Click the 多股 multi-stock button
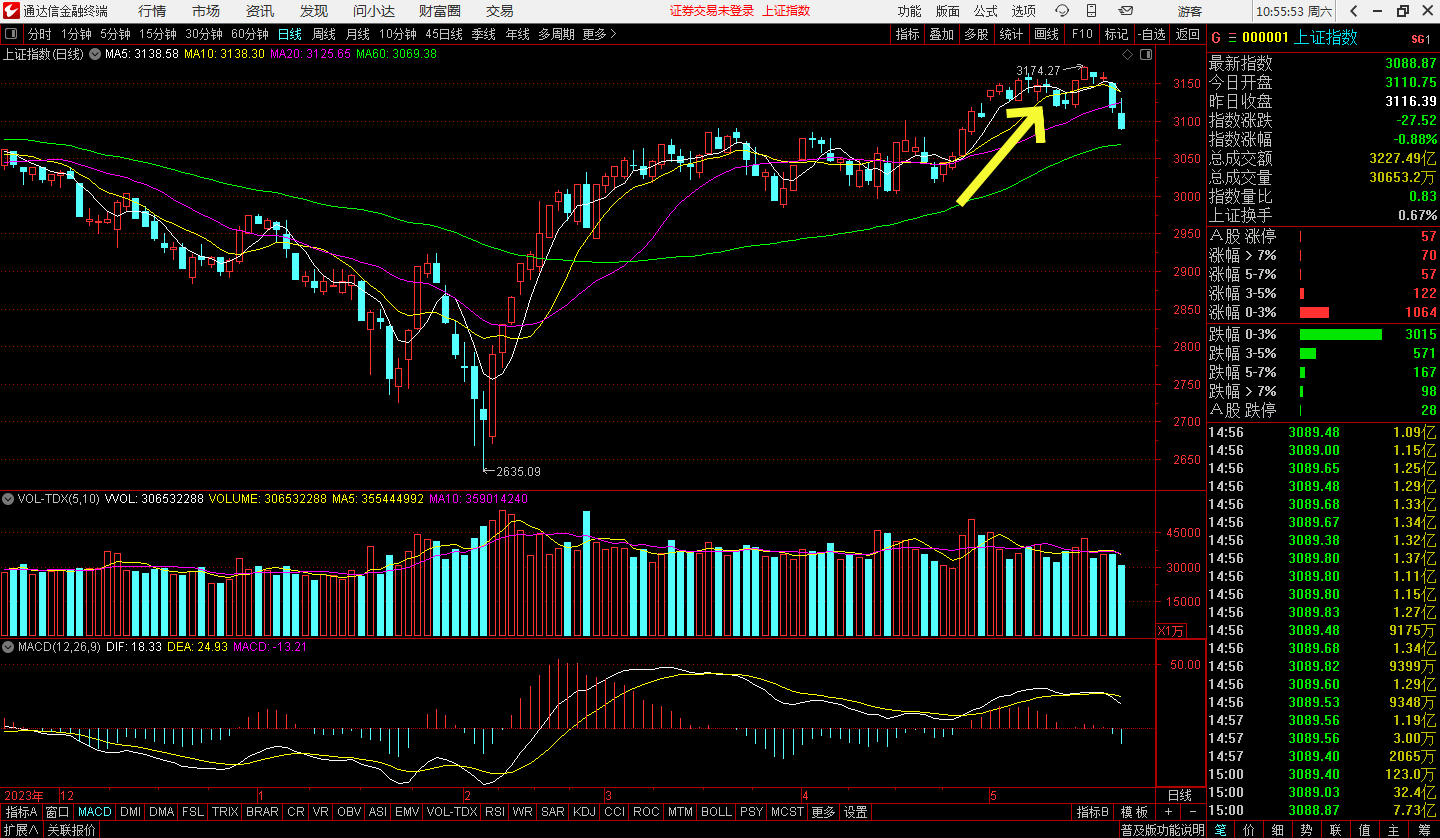 click(976, 34)
